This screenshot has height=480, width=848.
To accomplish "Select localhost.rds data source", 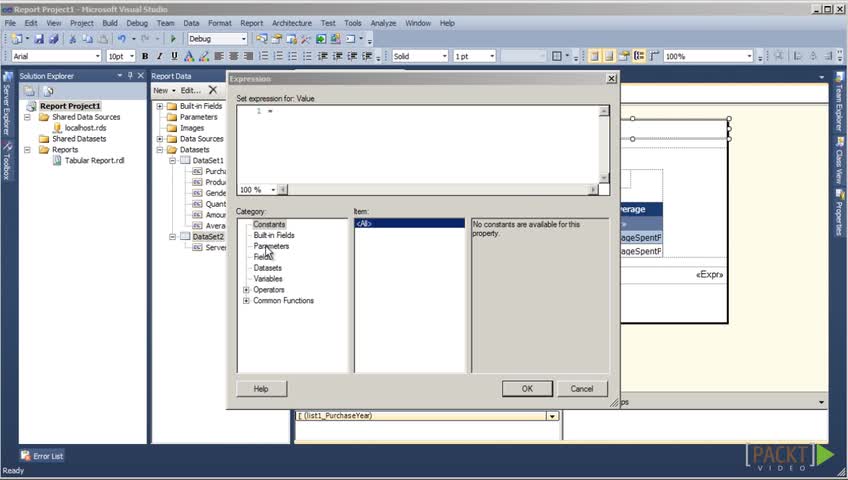I will pyautogui.click(x=85, y=128).
